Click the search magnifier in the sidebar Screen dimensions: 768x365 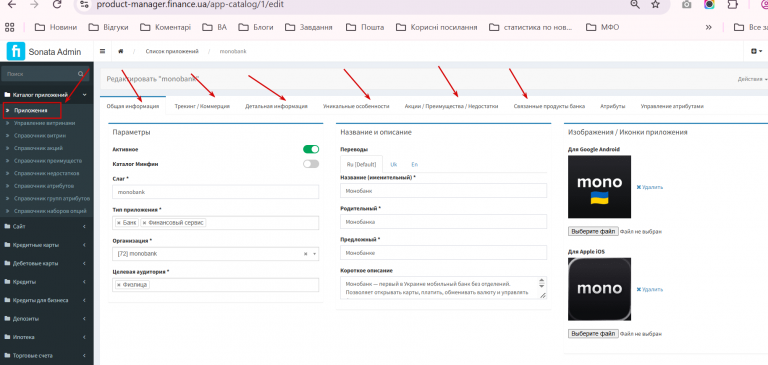(80, 74)
